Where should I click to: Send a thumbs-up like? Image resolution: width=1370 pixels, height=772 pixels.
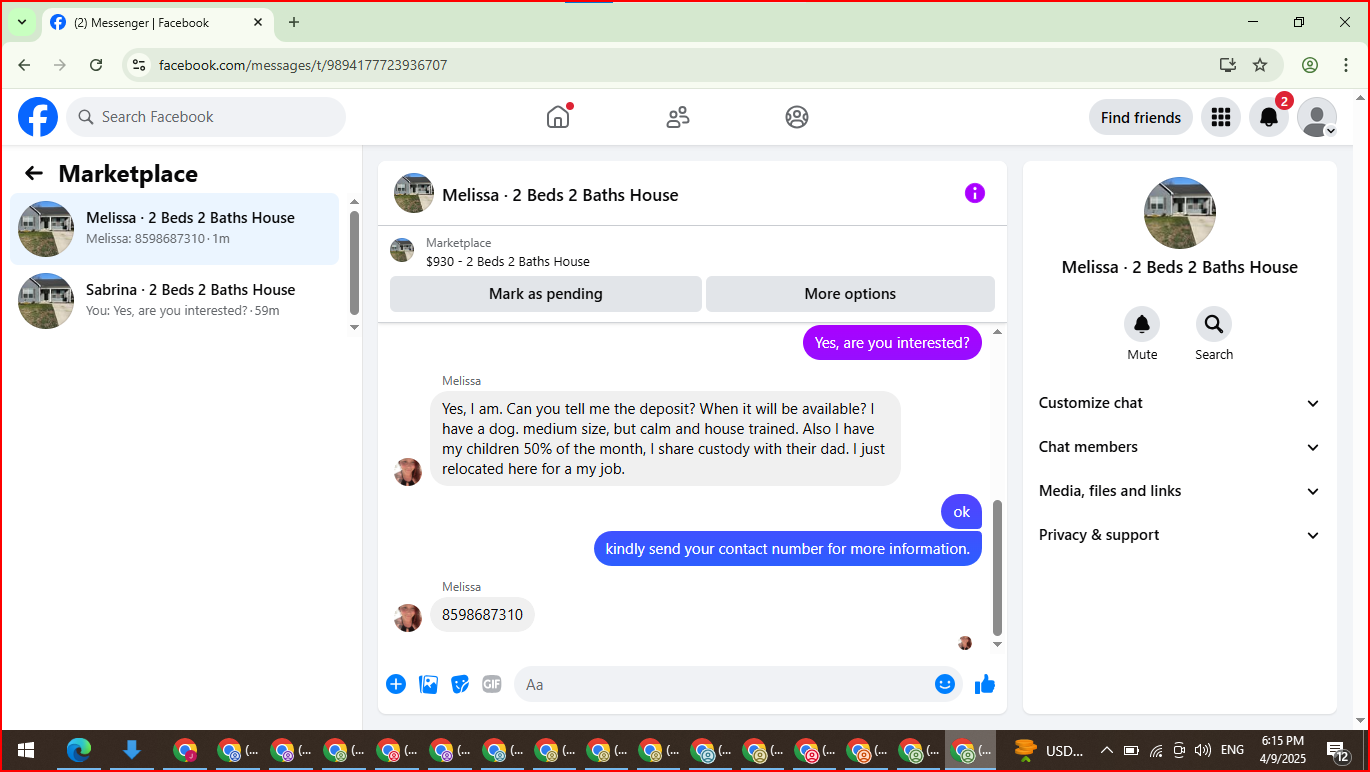985,684
